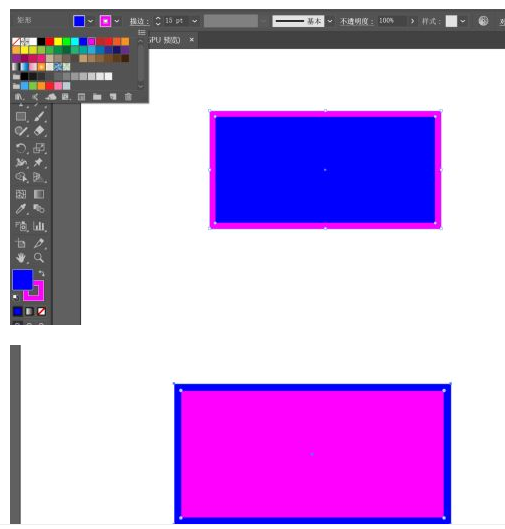Click the opacity 100% input field
Screen dimensions: 505x529
pyautogui.click(x=392, y=21)
